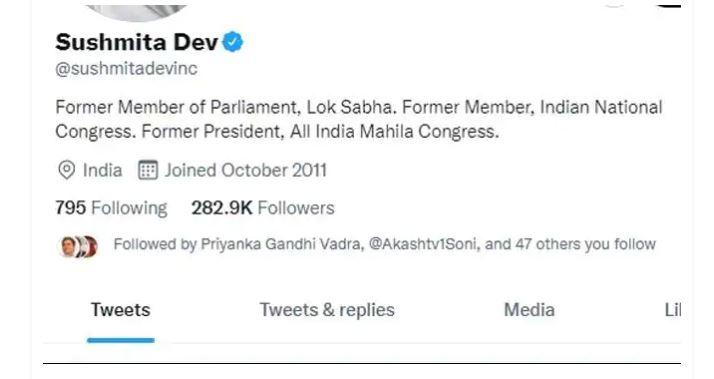Click the partially visible dark button at top right
The image size is (714, 379).
[668, 5]
